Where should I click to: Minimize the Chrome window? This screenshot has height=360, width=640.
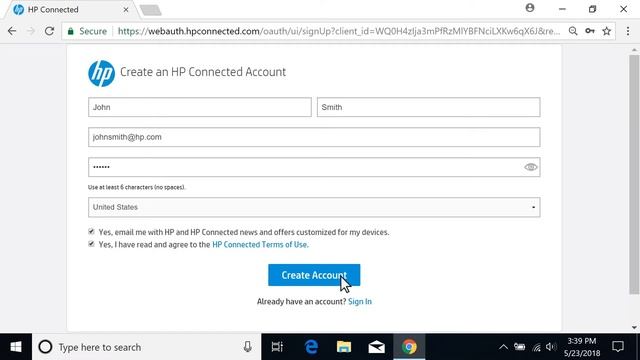click(x=562, y=9)
